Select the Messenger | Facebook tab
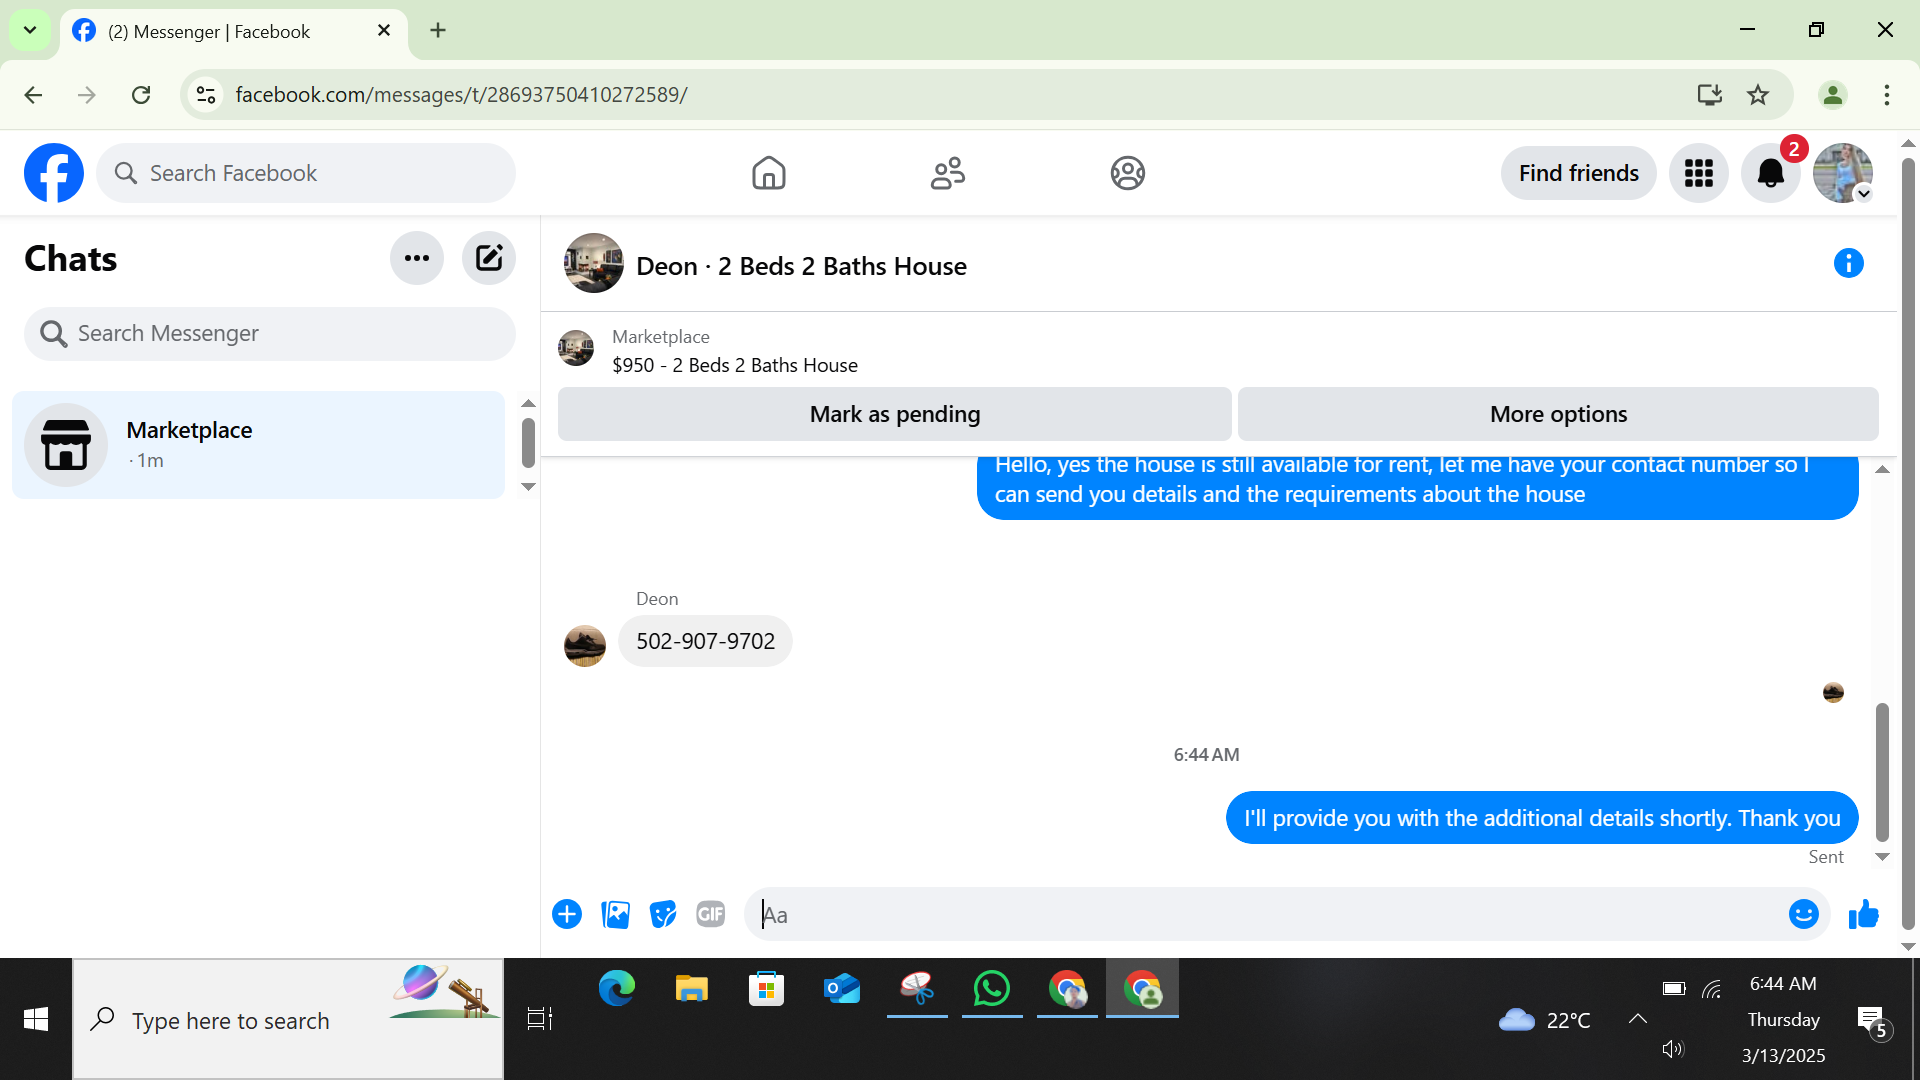This screenshot has height=1080, width=1920. pyautogui.click(x=234, y=32)
